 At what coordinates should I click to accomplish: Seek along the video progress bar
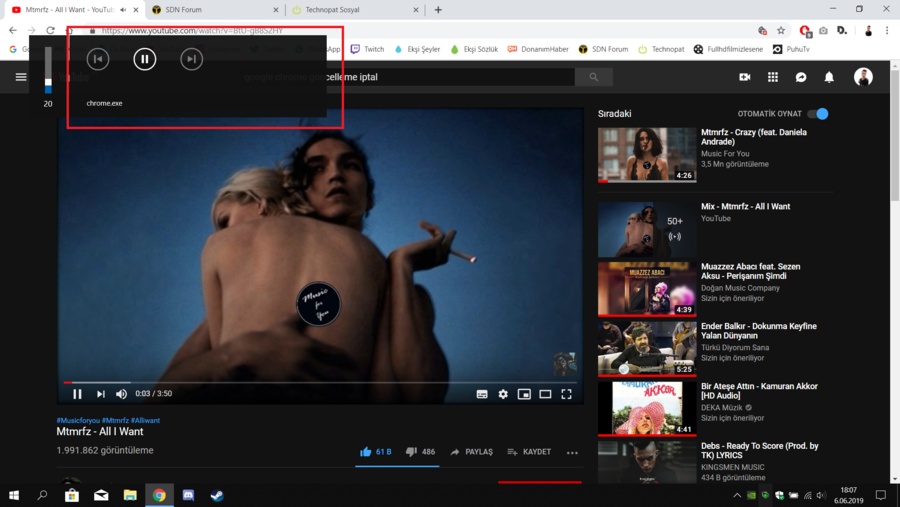pos(320,382)
